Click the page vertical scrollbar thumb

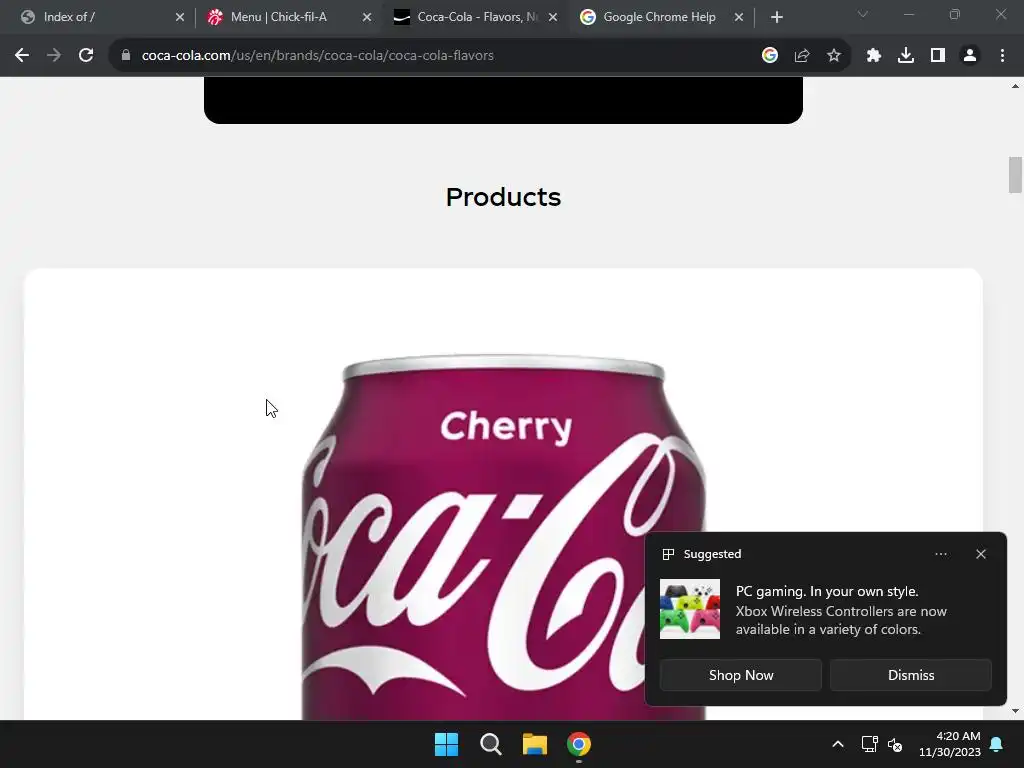[1015, 175]
